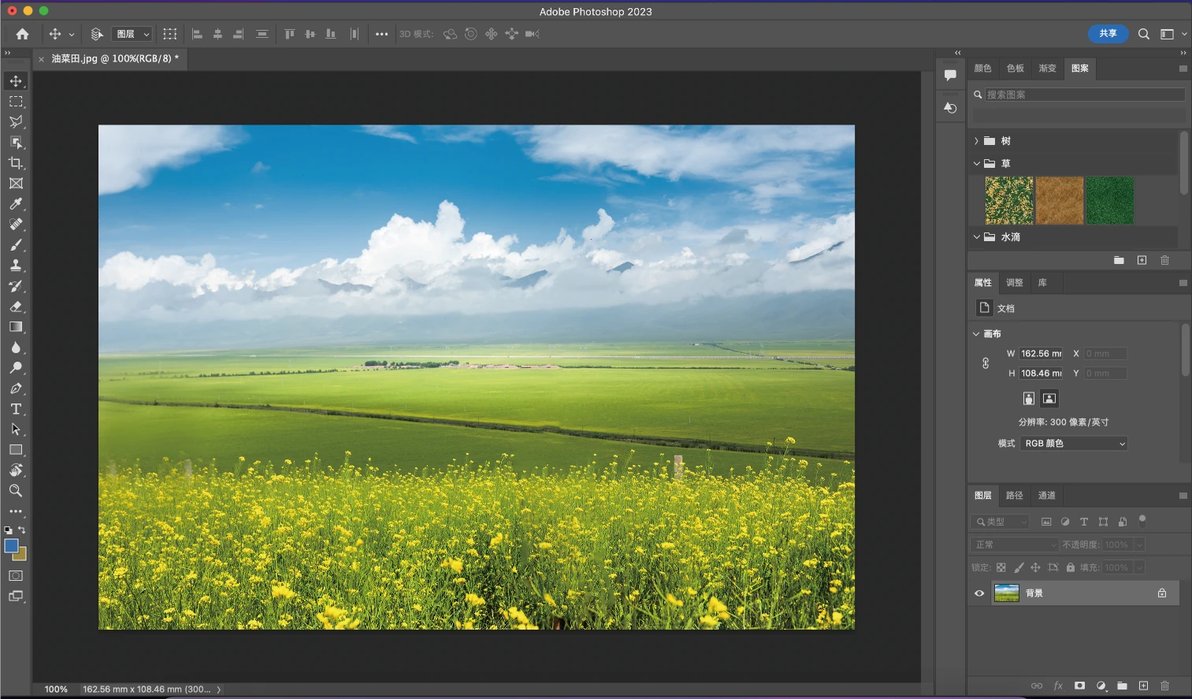Select the Eyedropper tool
The height and width of the screenshot is (699, 1192).
point(15,204)
